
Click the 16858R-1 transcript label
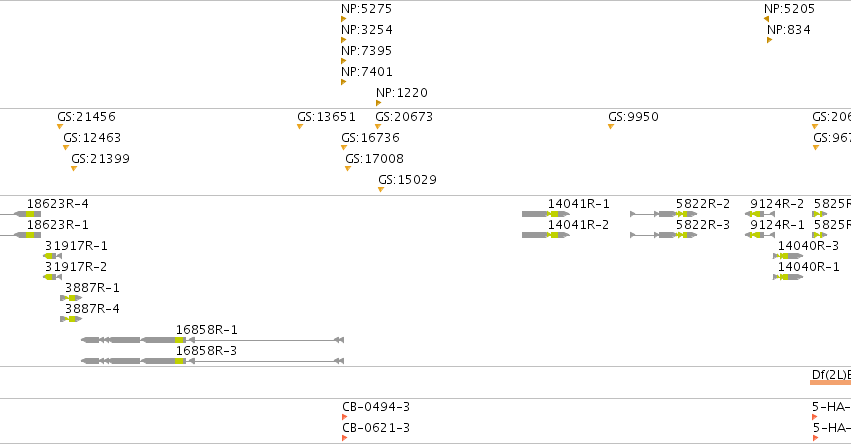(x=206, y=330)
